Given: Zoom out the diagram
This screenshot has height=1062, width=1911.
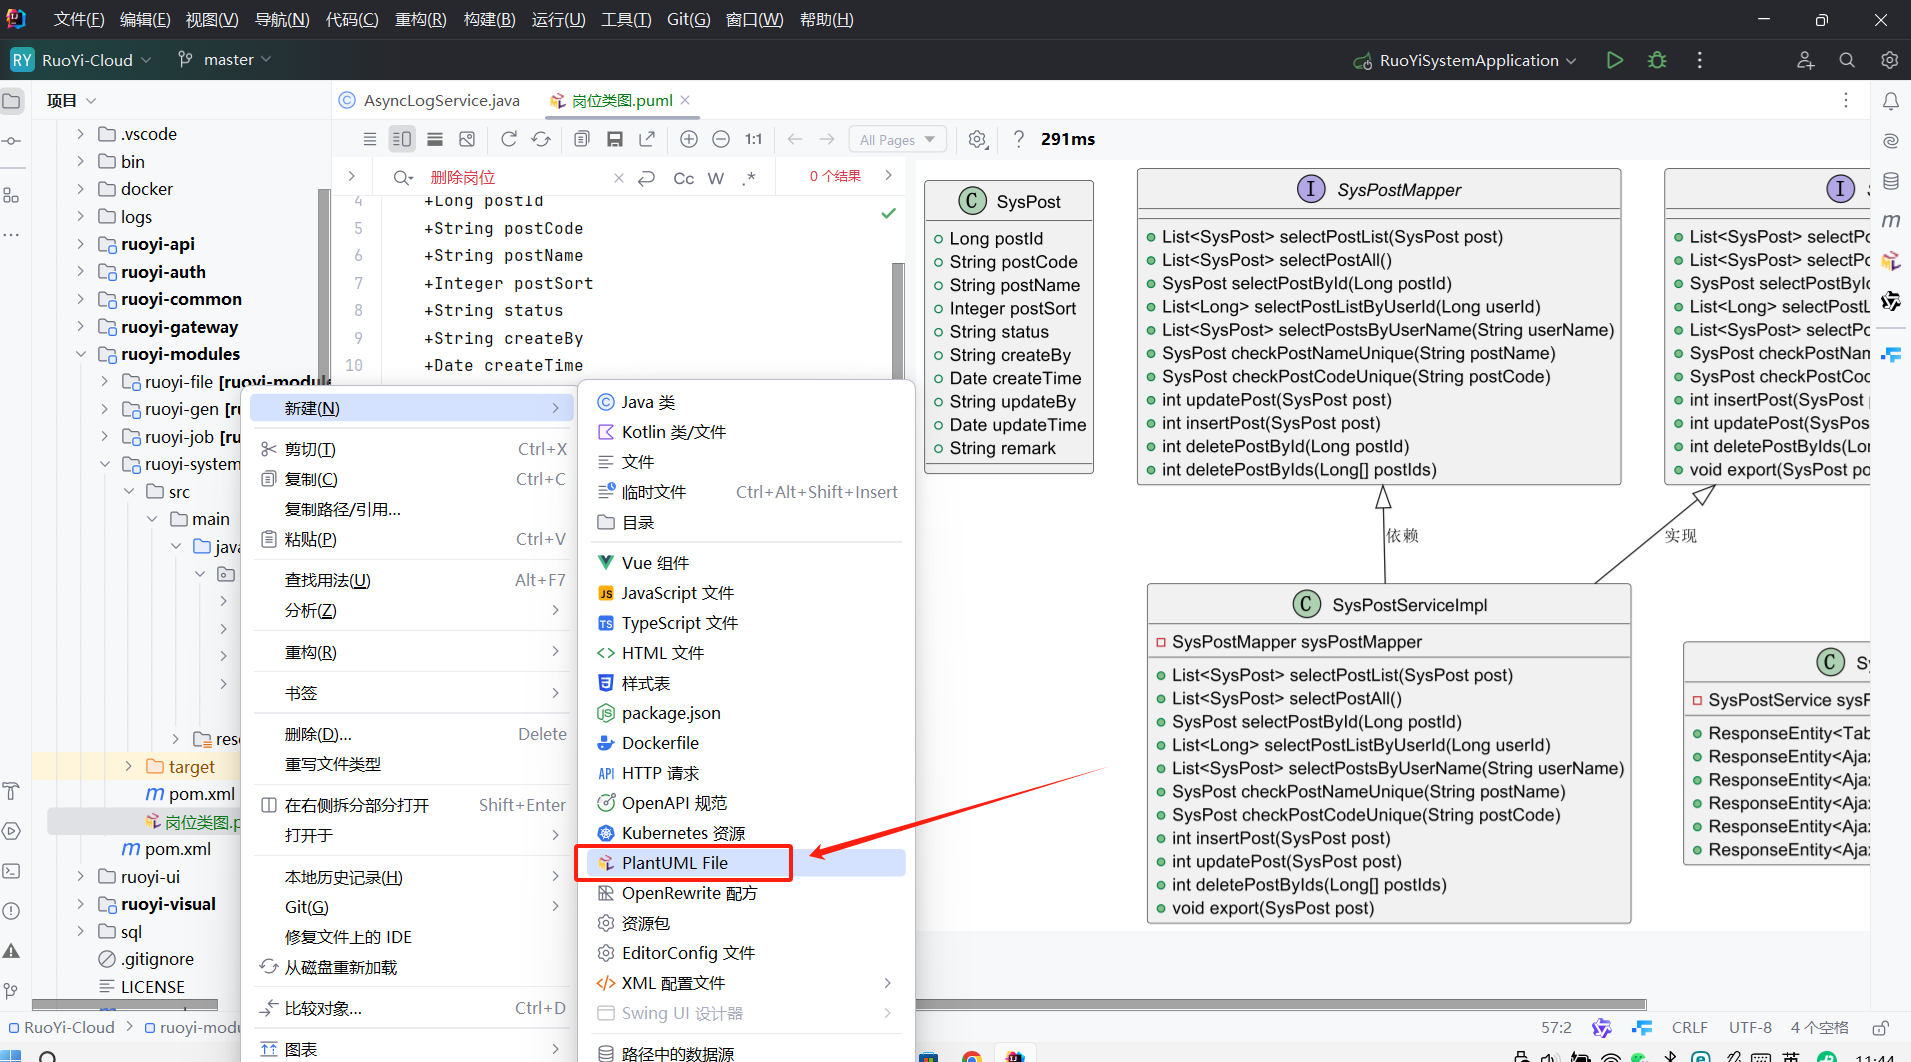Looking at the screenshot, I should tap(721, 139).
